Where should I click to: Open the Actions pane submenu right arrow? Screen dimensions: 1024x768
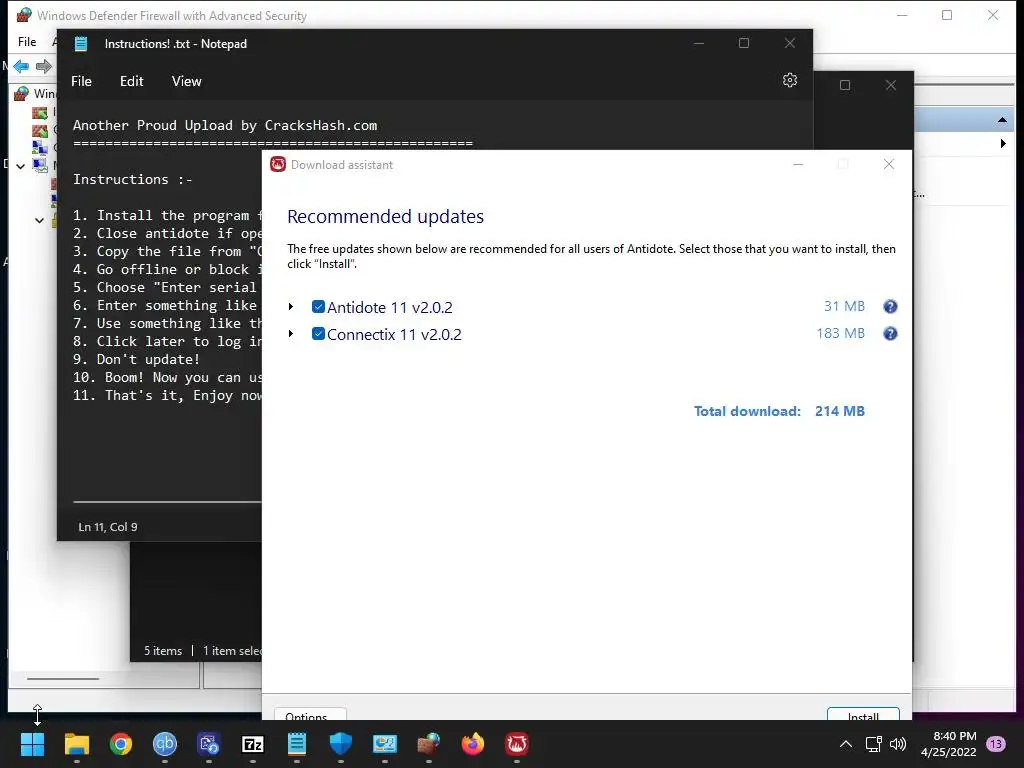[1003, 143]
